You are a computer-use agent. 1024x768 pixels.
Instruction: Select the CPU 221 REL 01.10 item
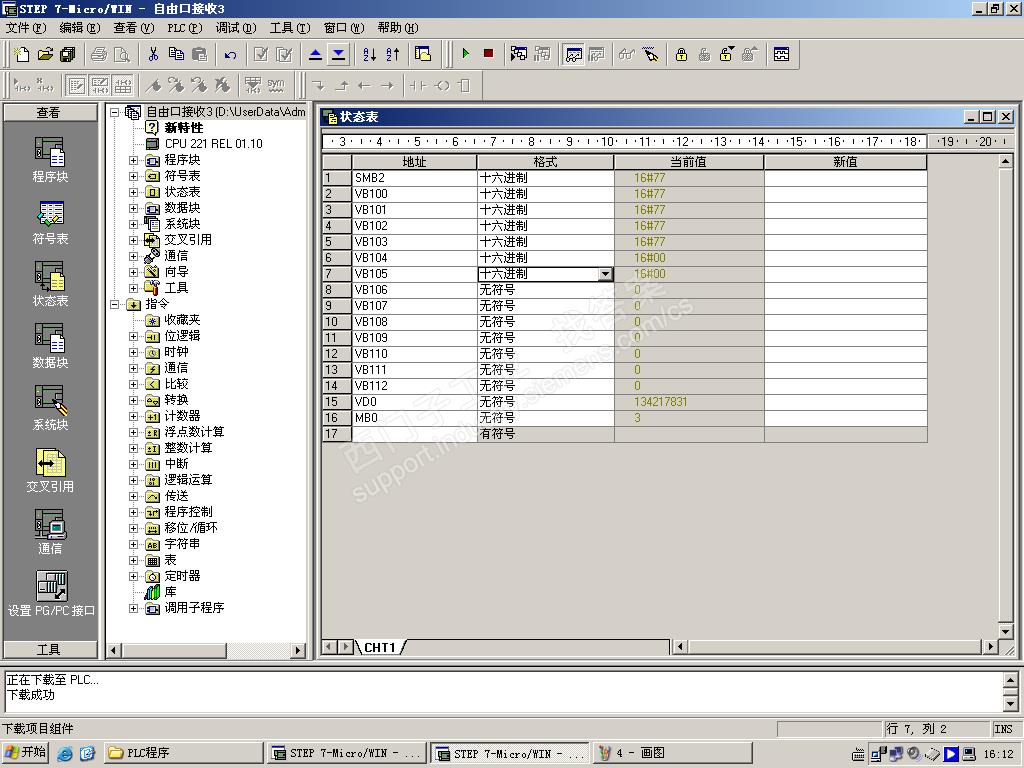pos(213,144)
